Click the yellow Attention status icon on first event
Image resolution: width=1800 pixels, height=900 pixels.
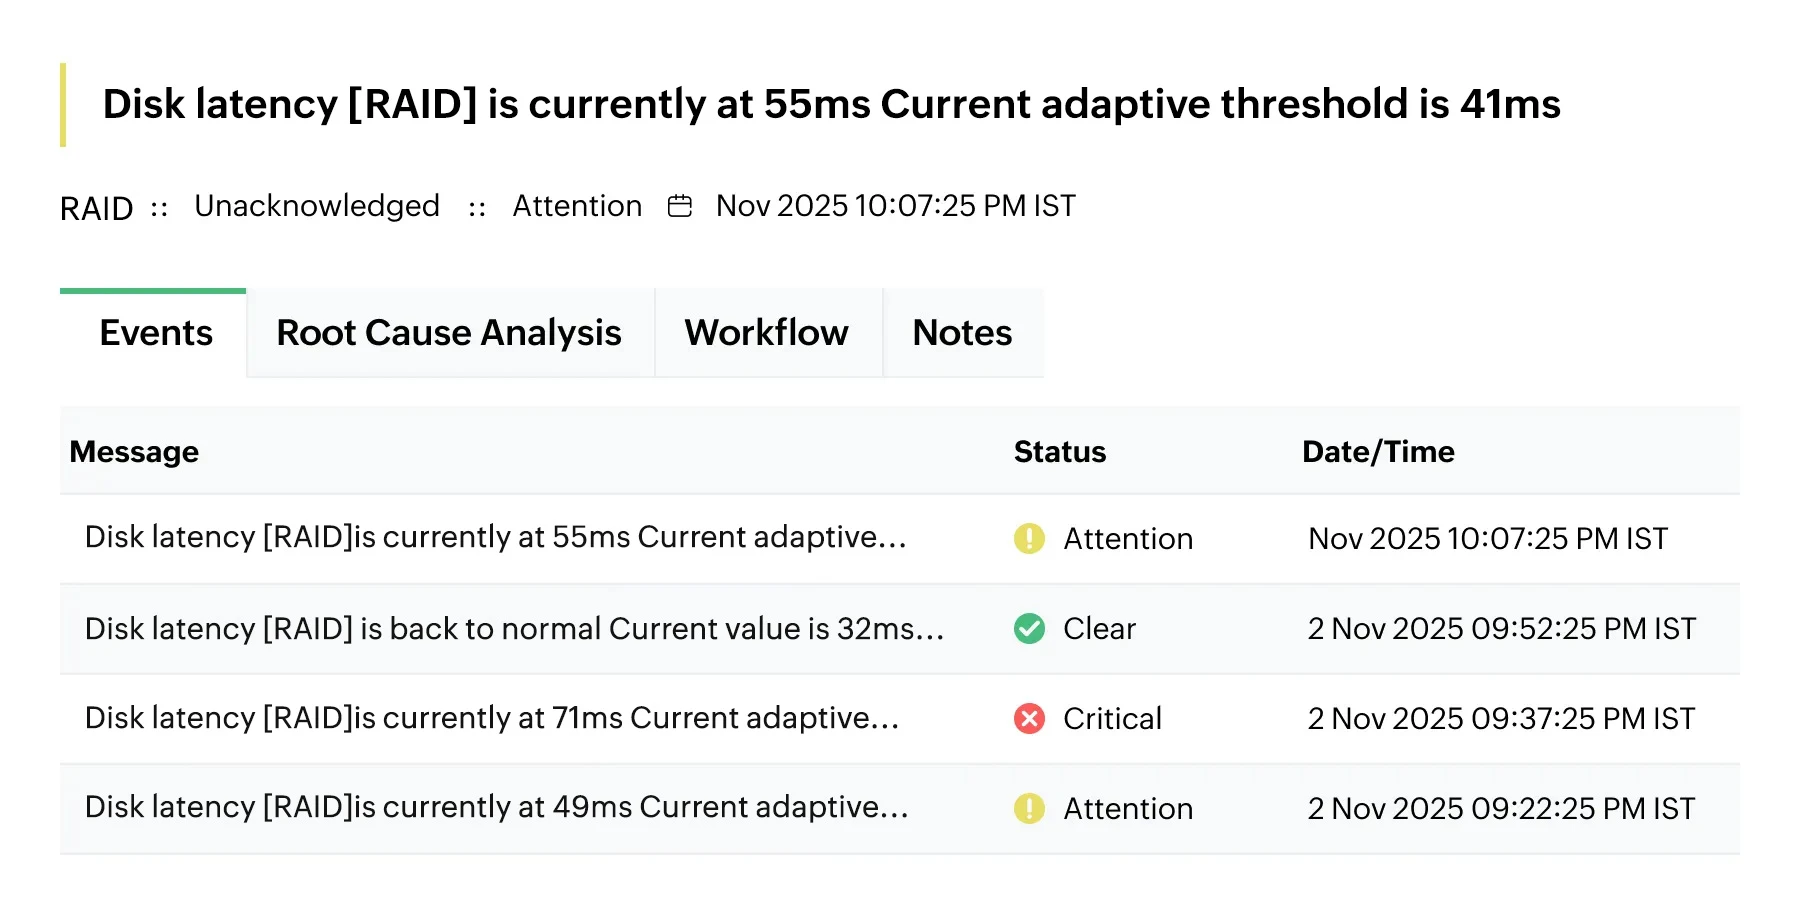click(1029, 538)
